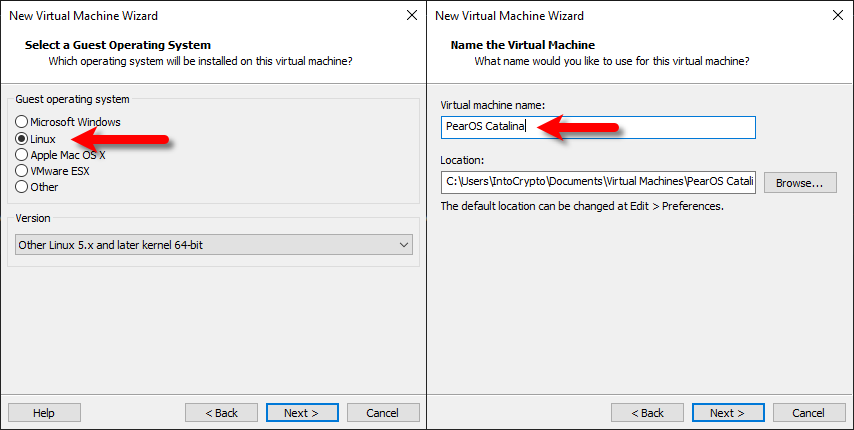Click the Location path field
Screen dimensions: 854x430
point(598,182)
